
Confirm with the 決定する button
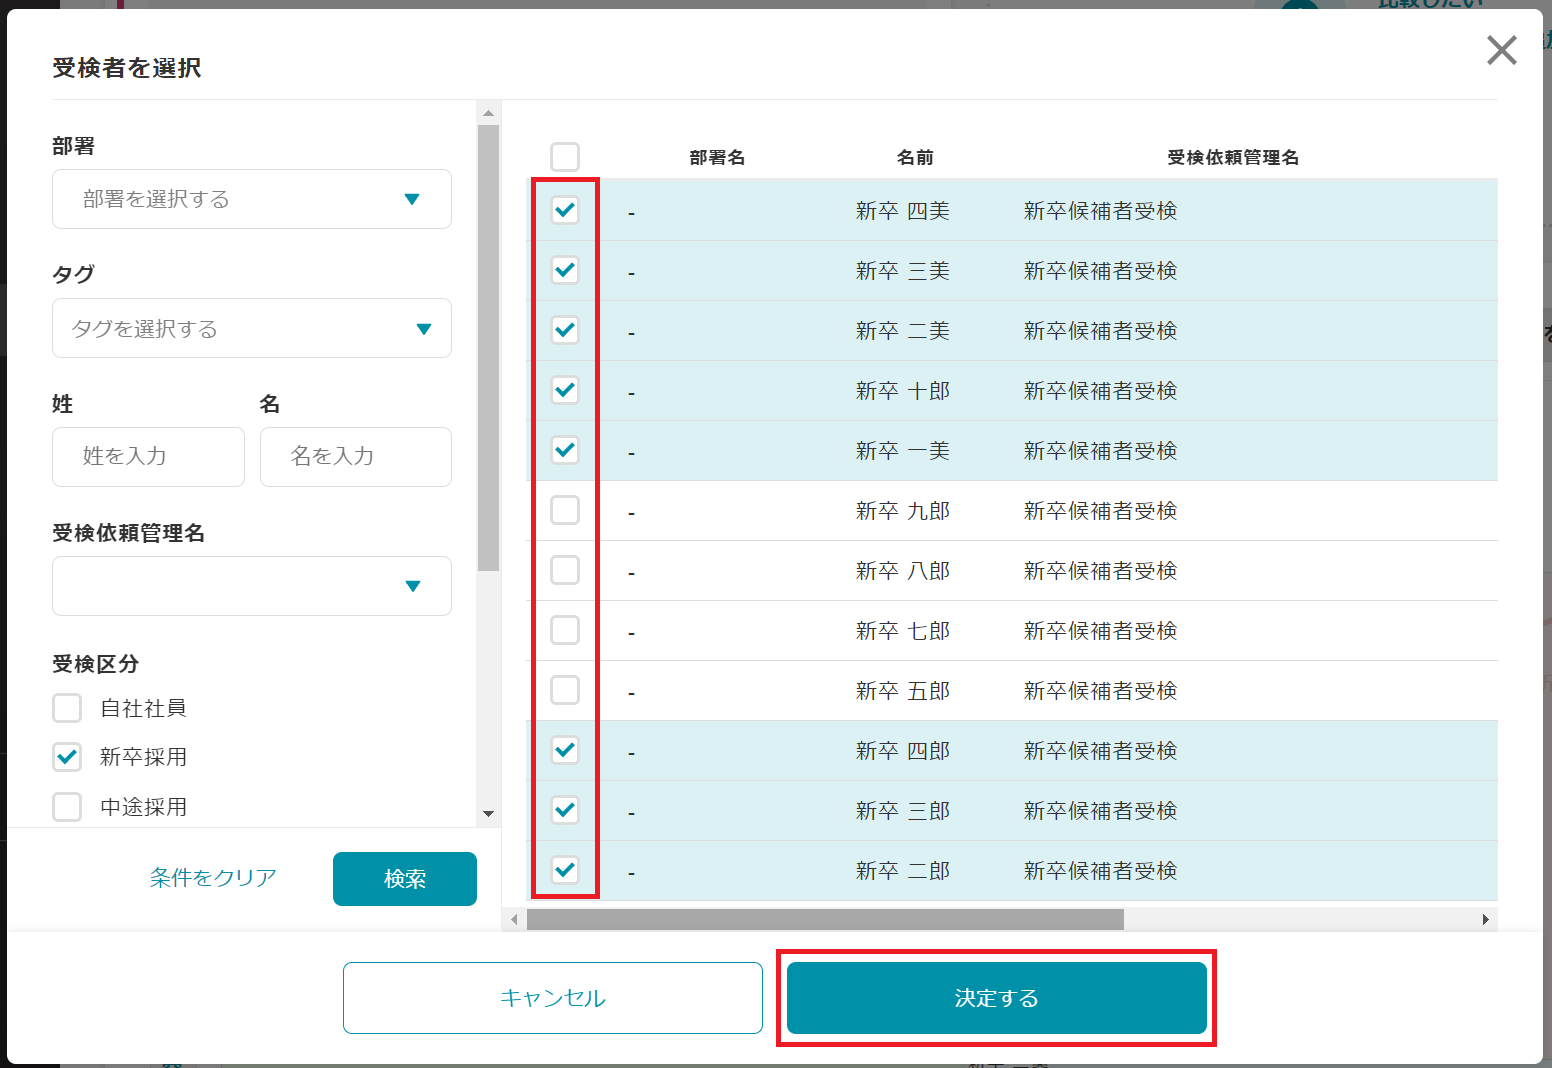tap(996, 998)
